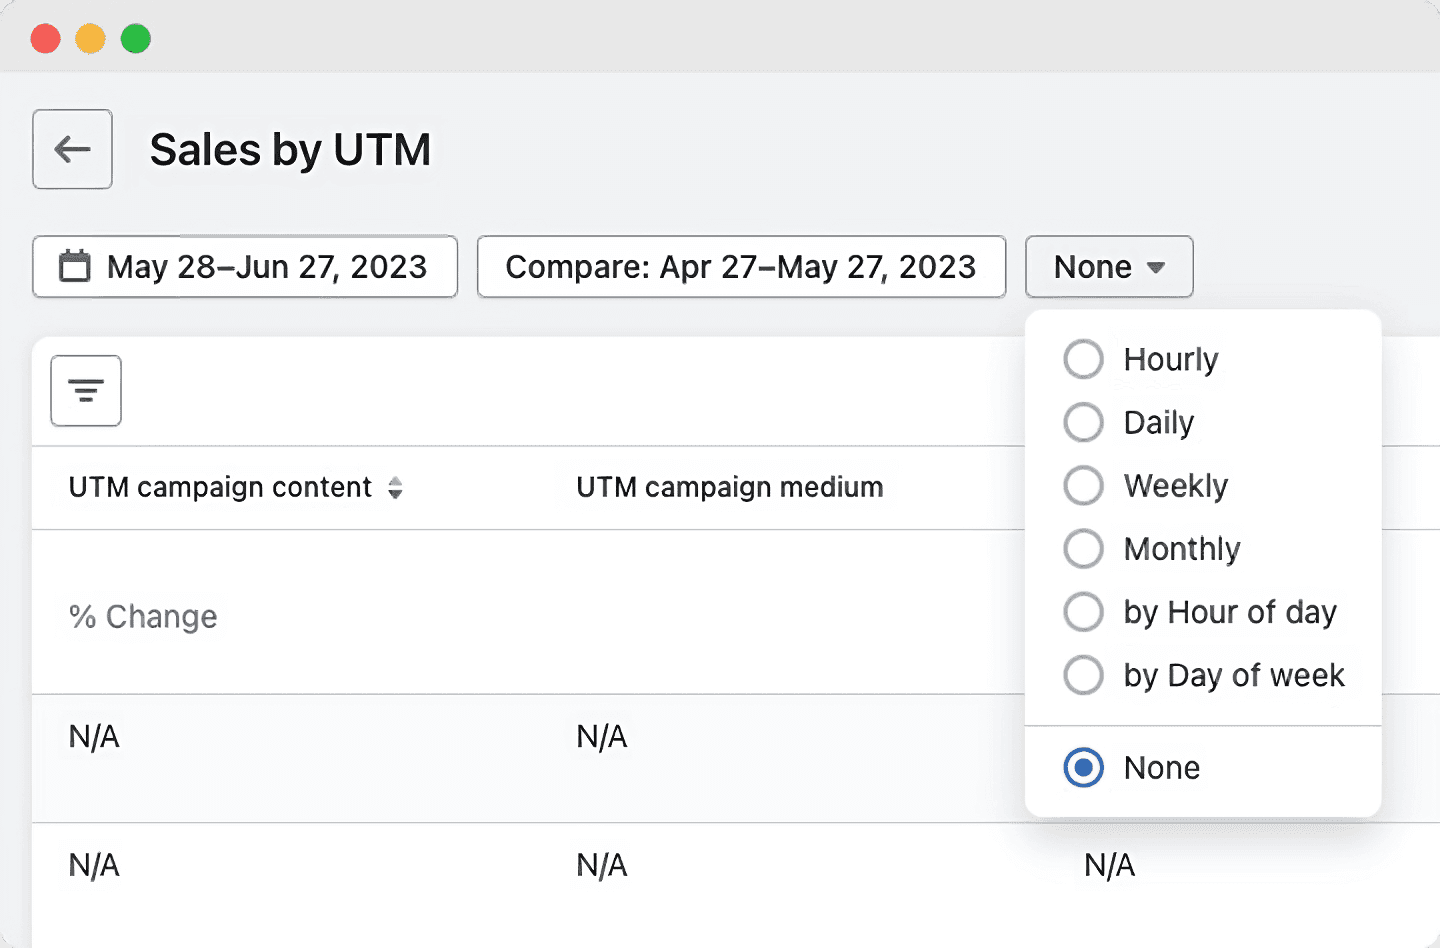Open the Compare Apr 27–May 27 selector

pos(741,267)
